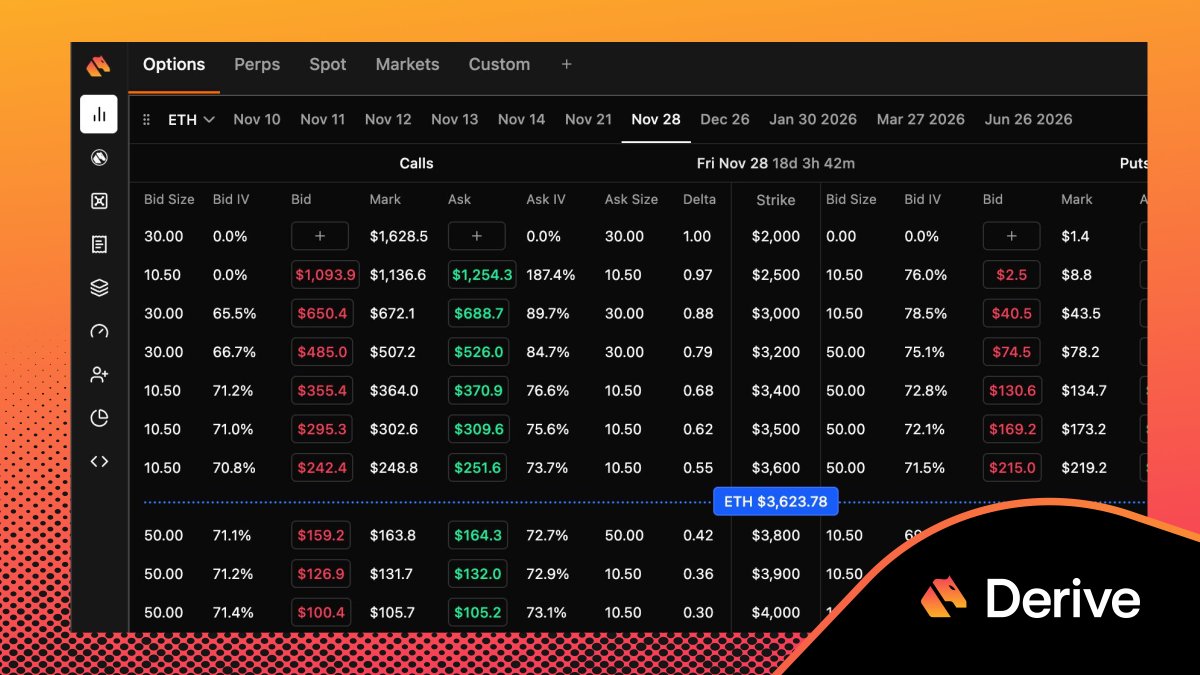
Task: Click call bid $126.9
Action: [x=321, y=574]
